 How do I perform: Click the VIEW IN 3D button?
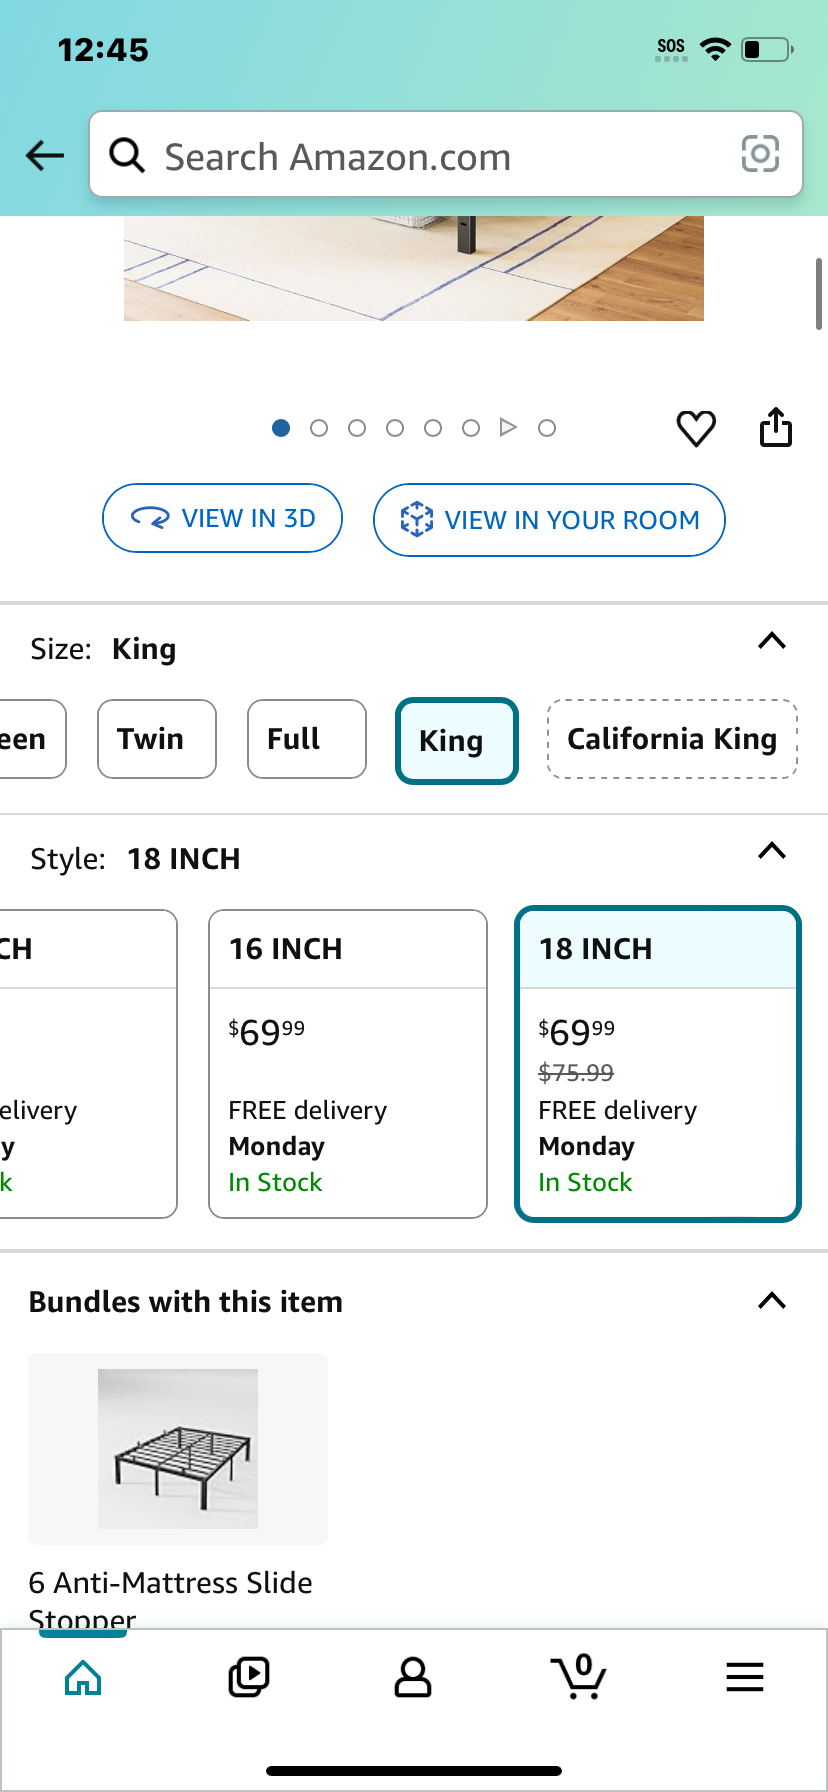pyautogui.click(x=223, y=518)
